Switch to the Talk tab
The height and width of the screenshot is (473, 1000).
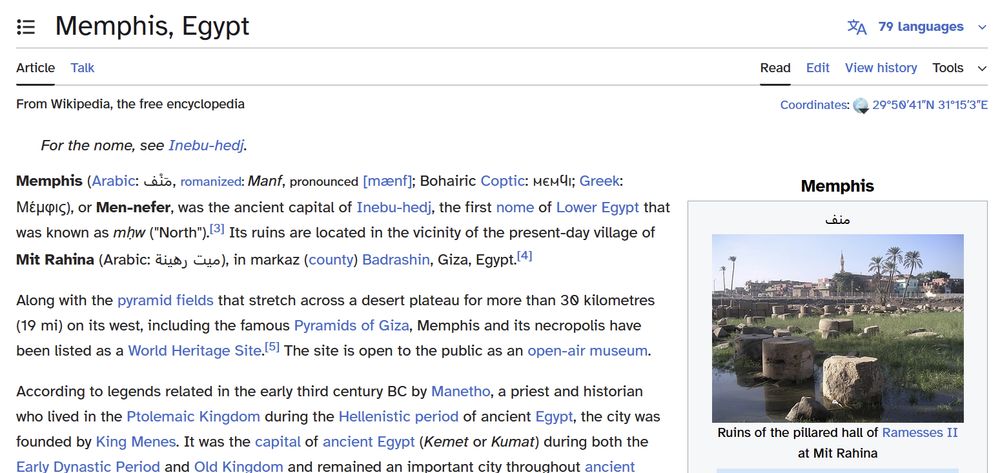82,68
